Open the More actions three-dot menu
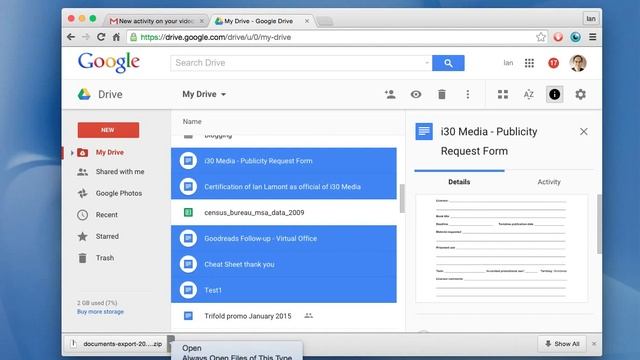 point(468,94)
